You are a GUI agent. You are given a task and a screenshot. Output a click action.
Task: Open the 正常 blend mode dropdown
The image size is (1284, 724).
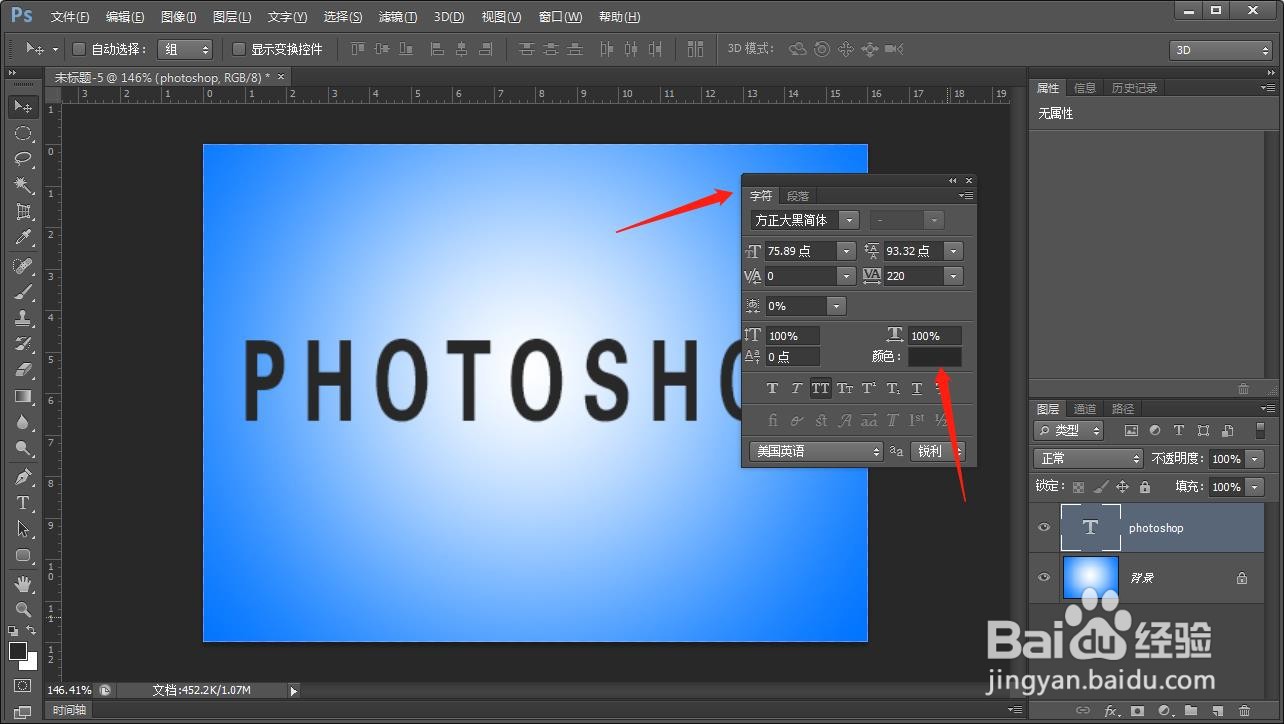(1088, 458)
